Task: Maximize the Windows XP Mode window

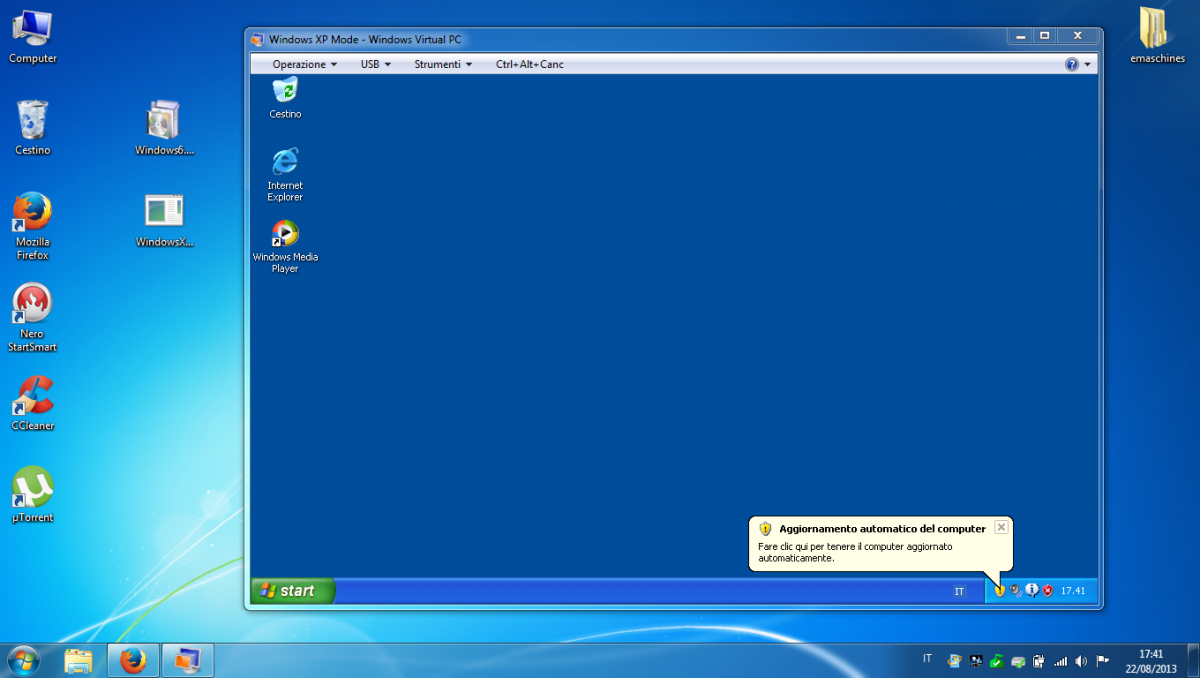Action: point(1045,36)
